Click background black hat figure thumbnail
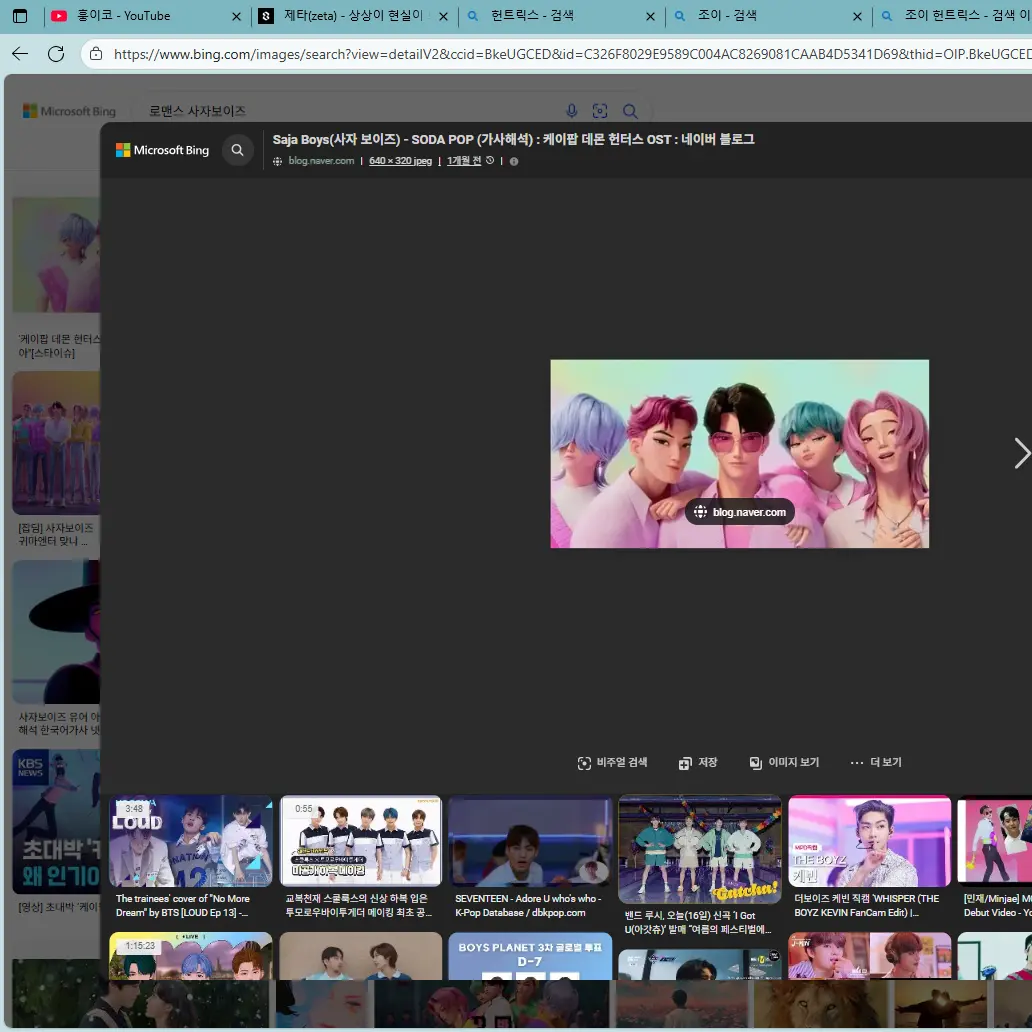The width and height of the screenshot is (1032, 1032). coord(56,632)
